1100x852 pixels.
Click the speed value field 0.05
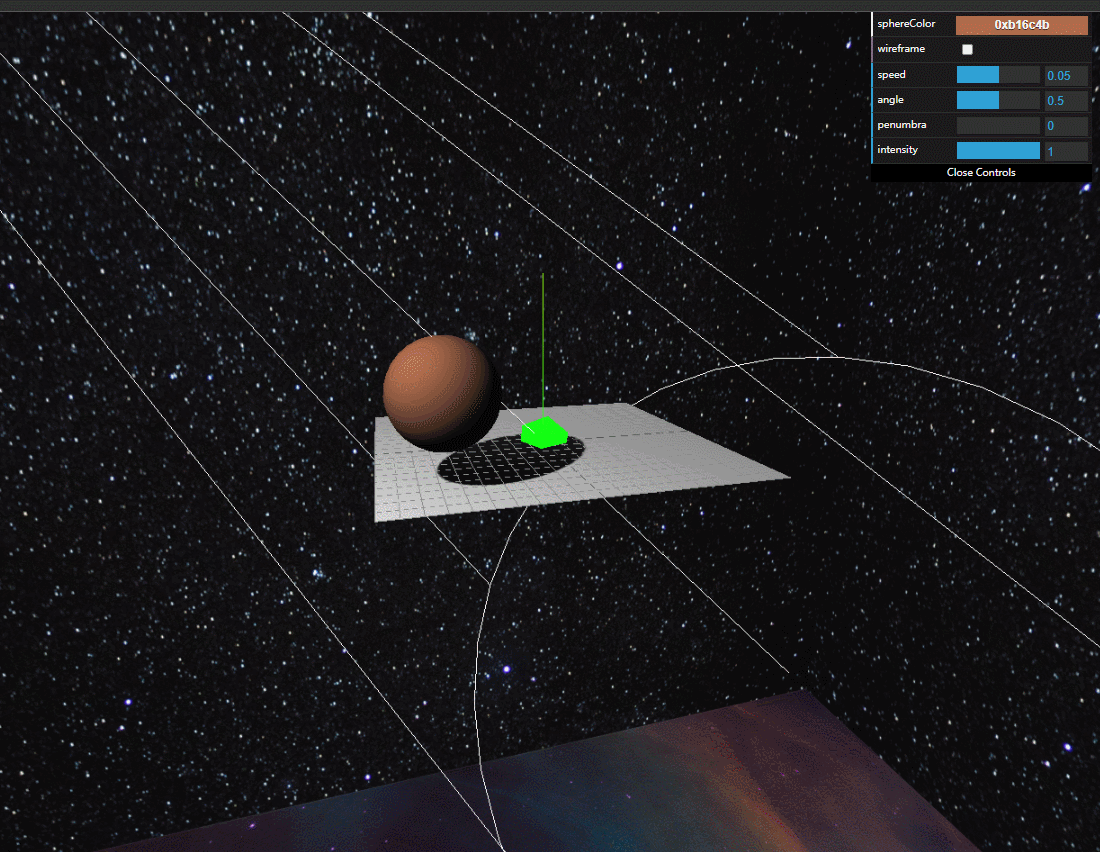click(x=1066, y=75)
